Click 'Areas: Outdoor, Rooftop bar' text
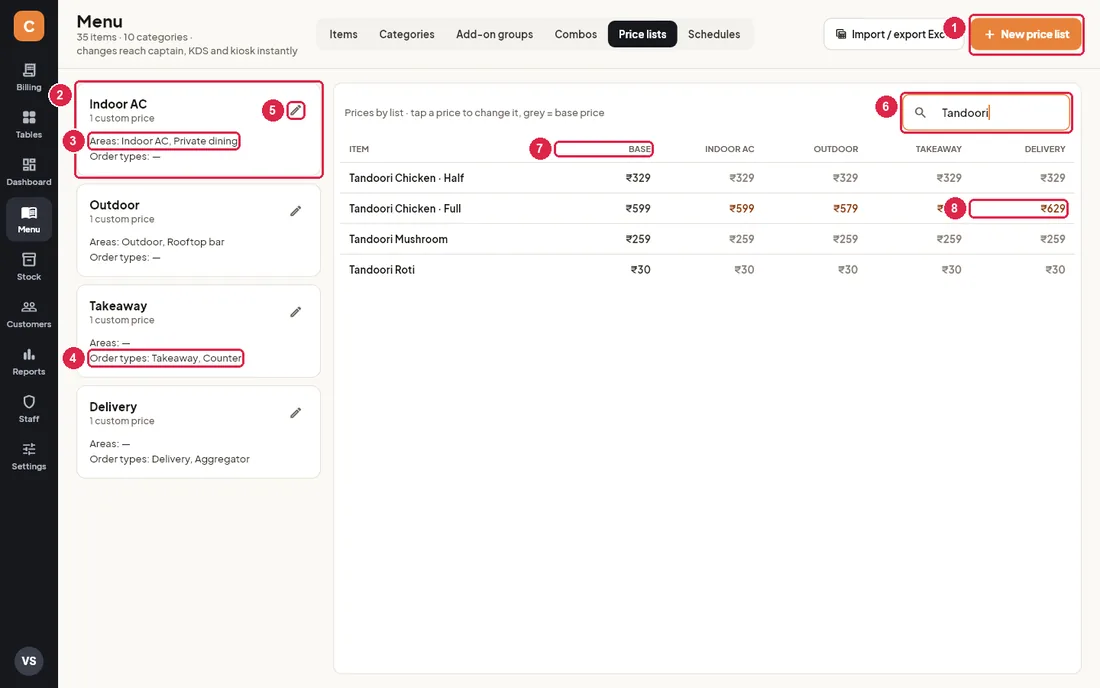Image resolution: width=1100 pixels, height=688 pixels. (156, 242)
